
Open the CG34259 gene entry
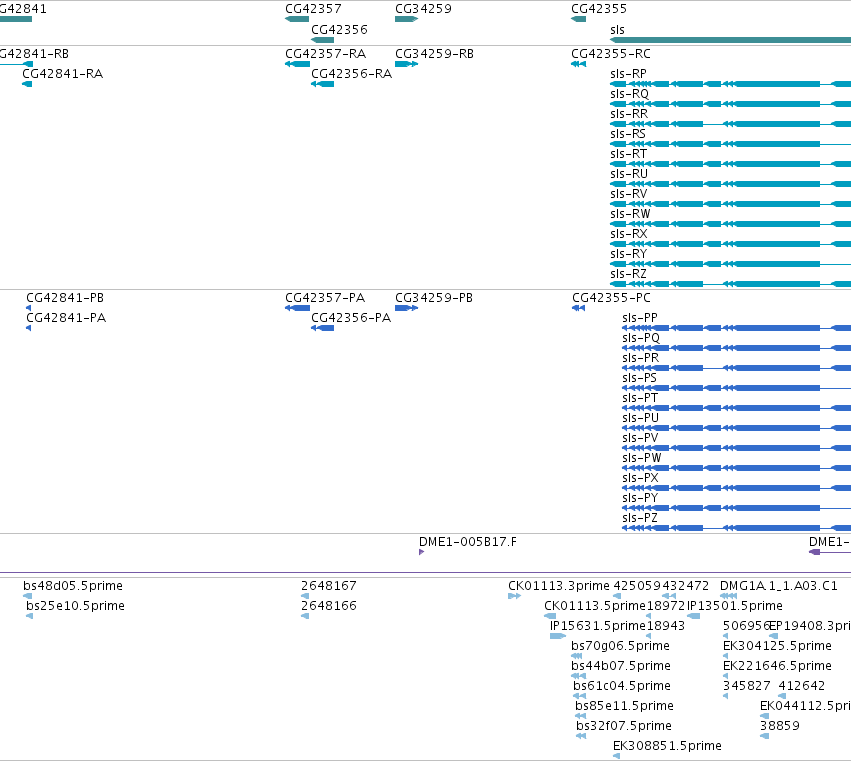pos(423,9)
